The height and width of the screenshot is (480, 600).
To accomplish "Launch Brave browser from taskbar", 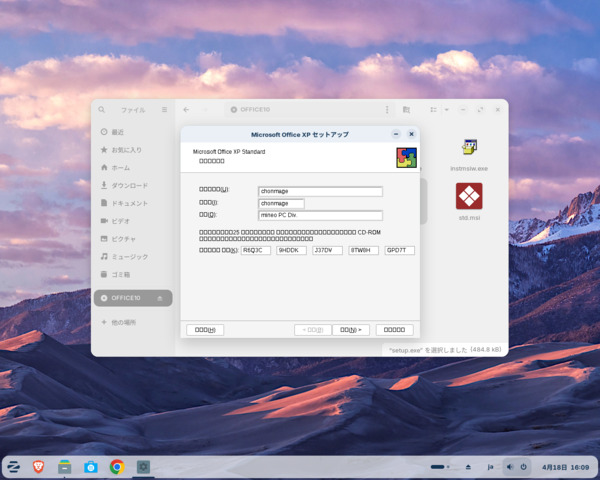I will tap(38, 467).
